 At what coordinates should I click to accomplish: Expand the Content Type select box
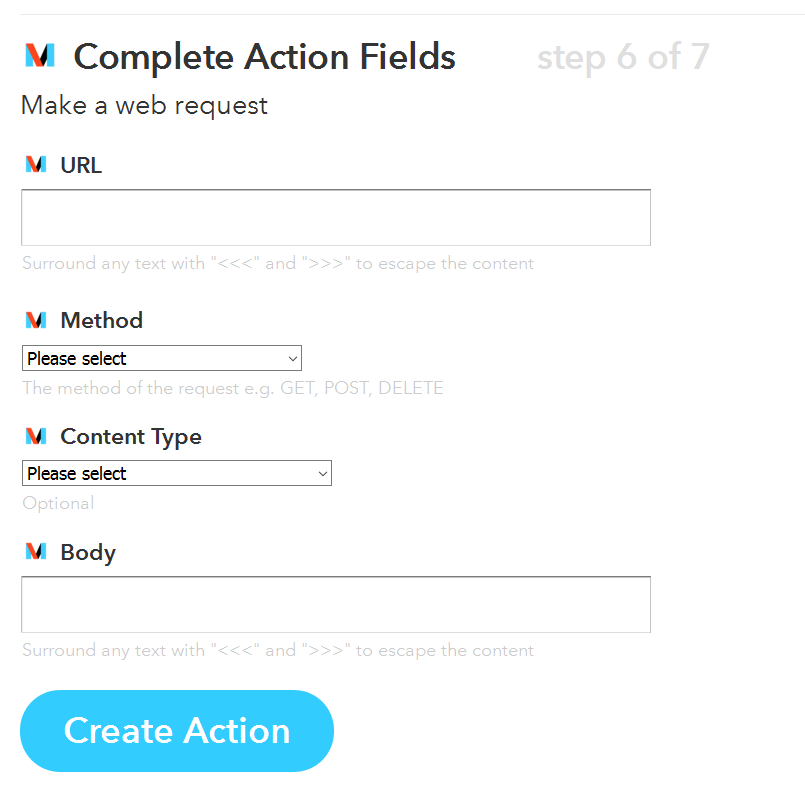[x=176, y=473]
